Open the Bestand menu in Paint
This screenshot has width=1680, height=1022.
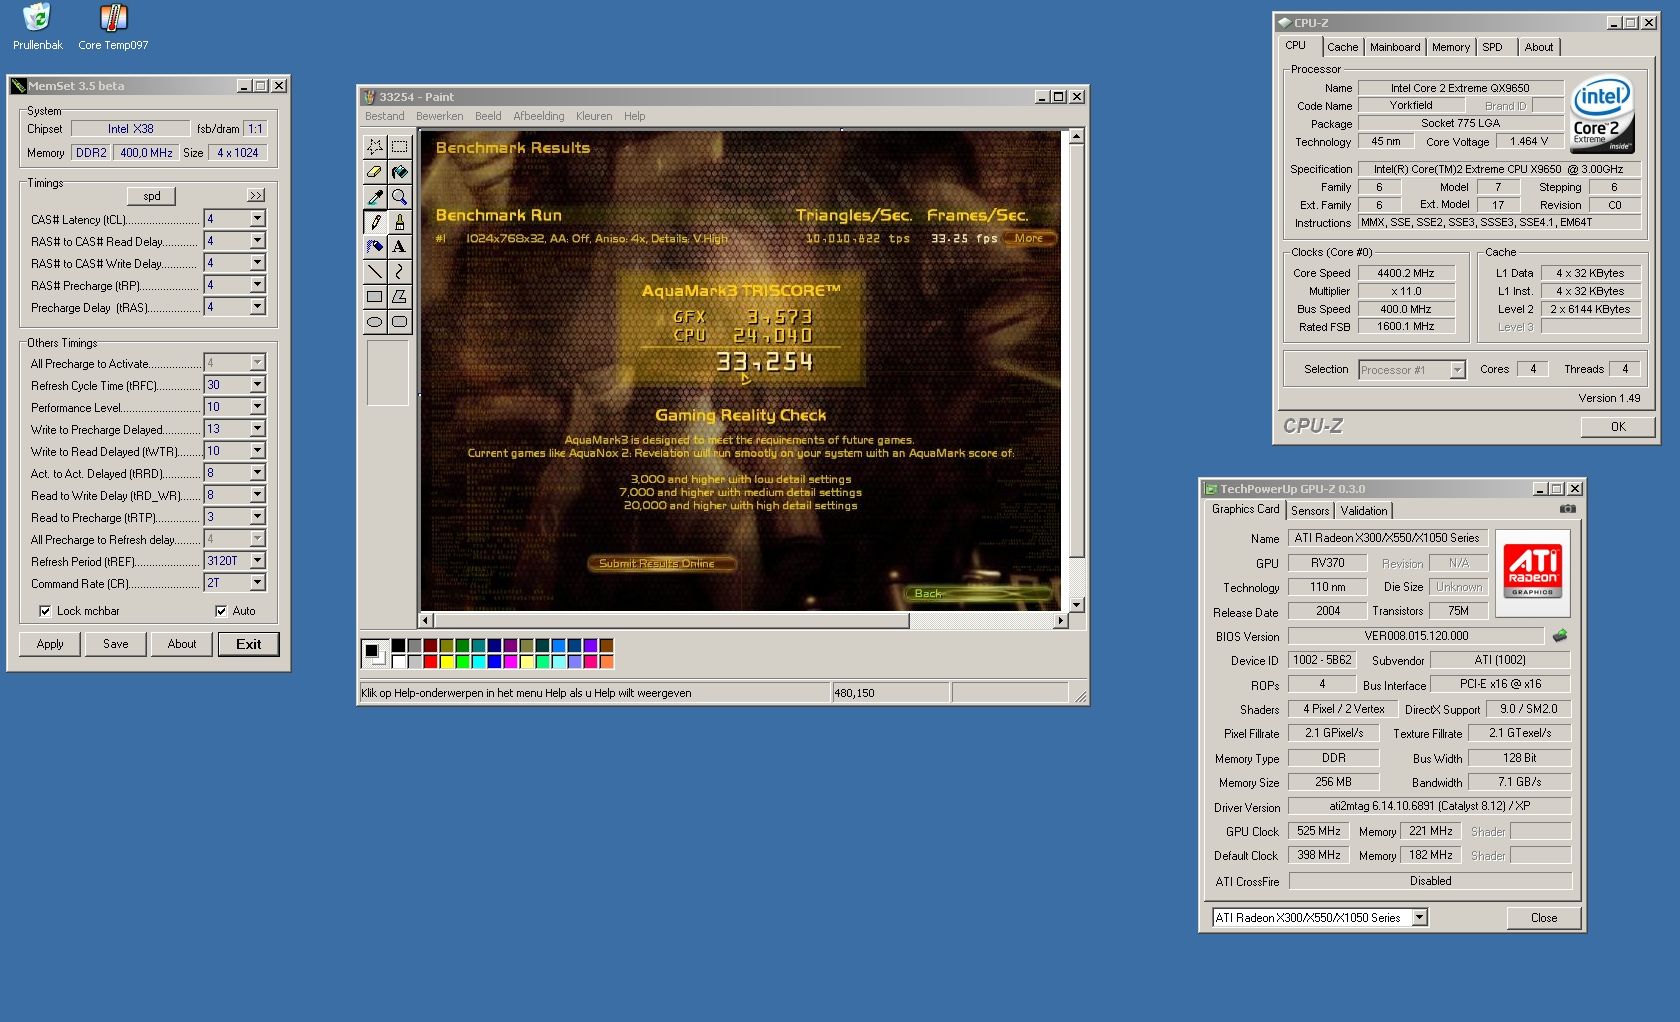[x=385, y=116]
